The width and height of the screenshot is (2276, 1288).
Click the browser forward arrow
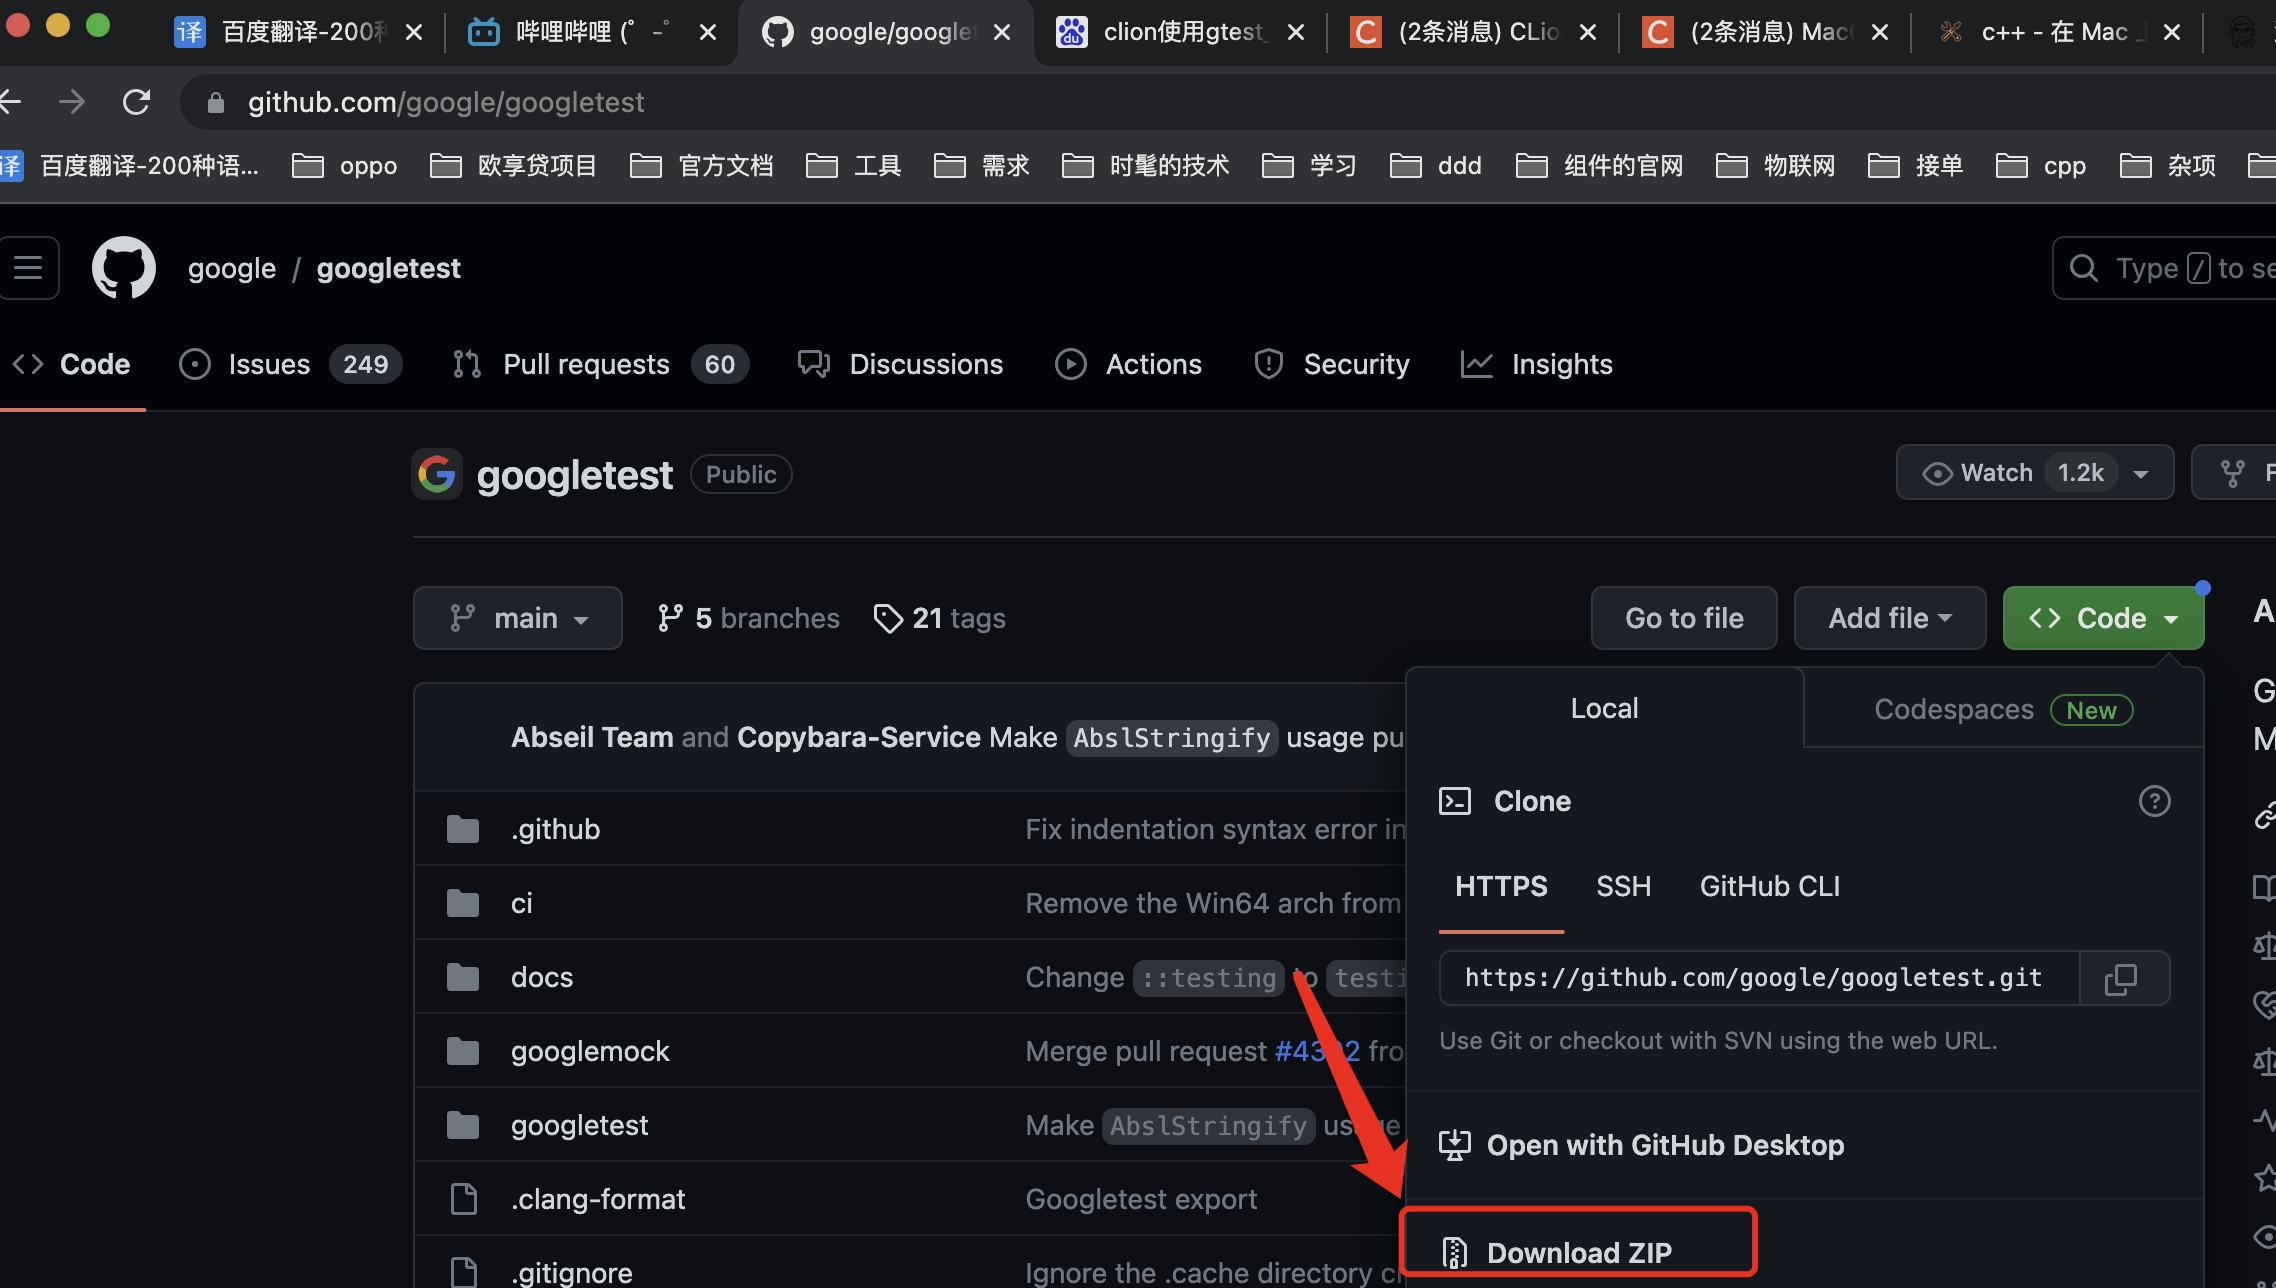coord(72,102)
